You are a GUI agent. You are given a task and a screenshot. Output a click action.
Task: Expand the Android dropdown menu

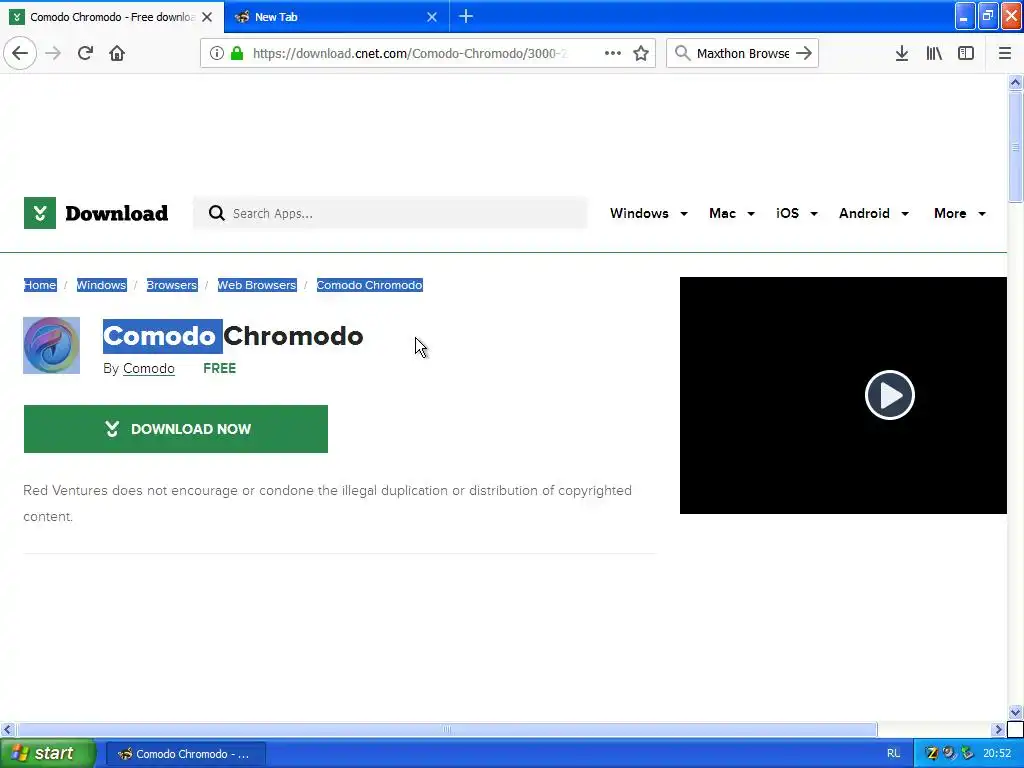(x=874, y=214)
